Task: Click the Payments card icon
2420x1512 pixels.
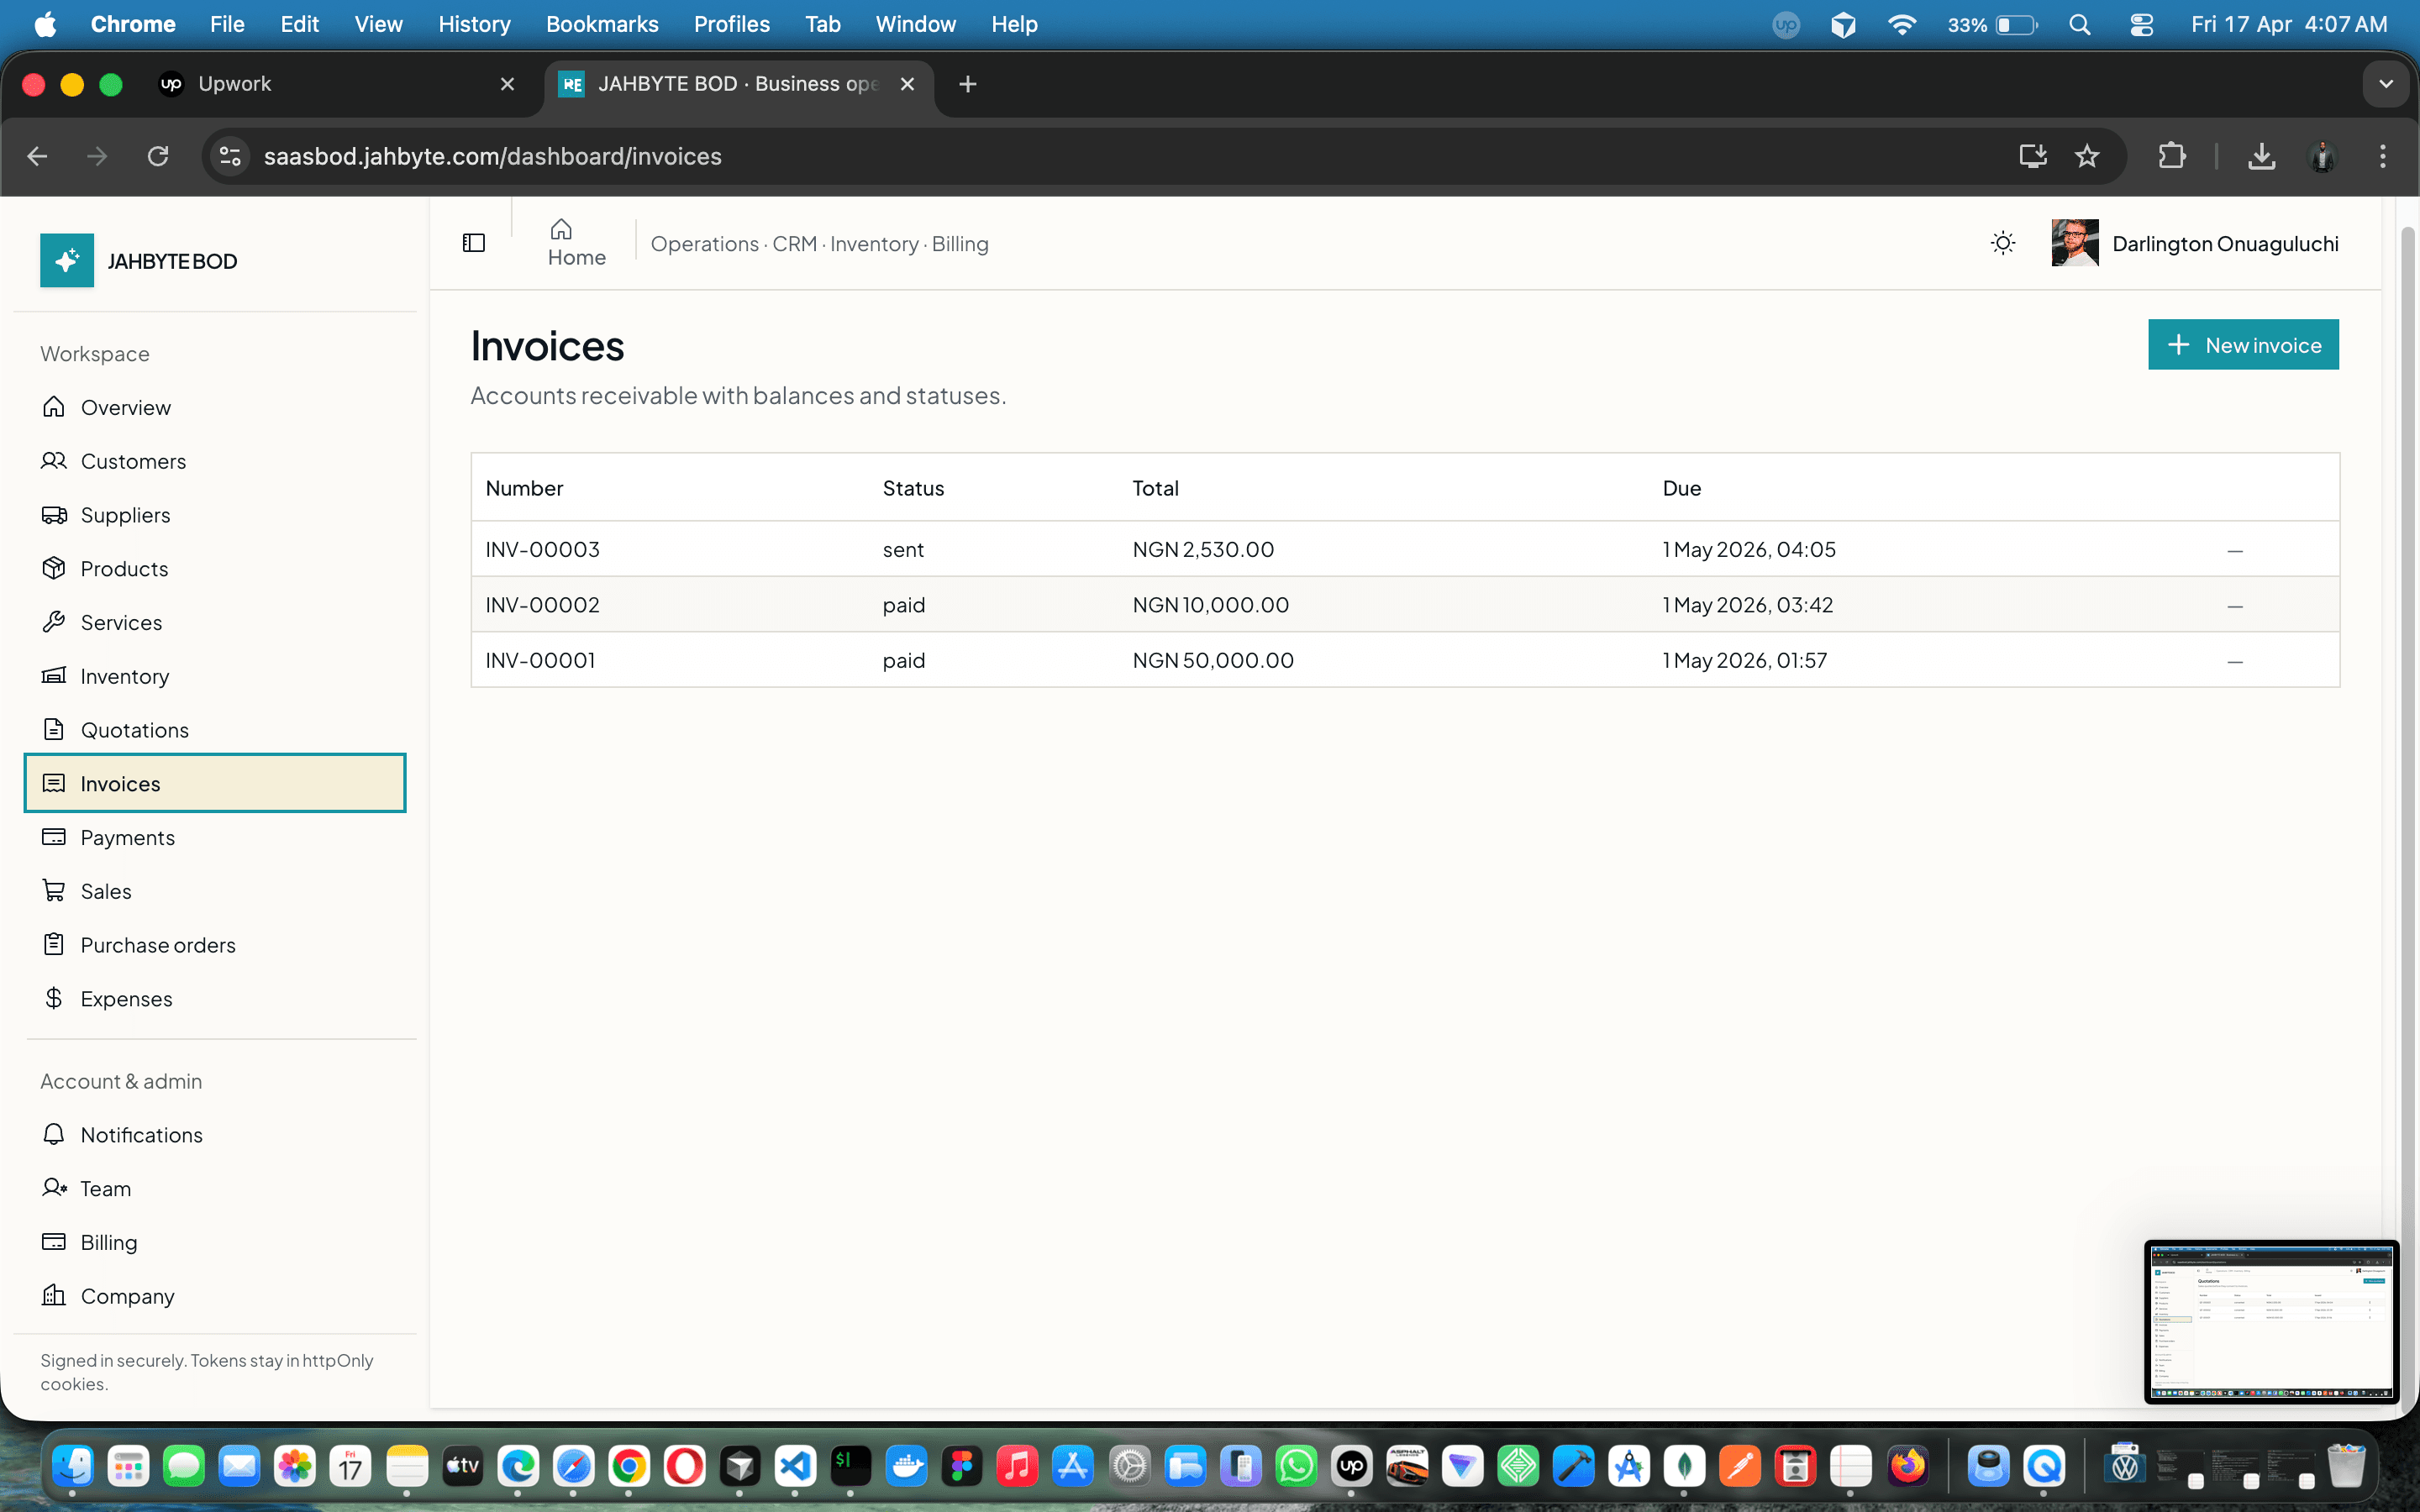Action: coord(55,837)
